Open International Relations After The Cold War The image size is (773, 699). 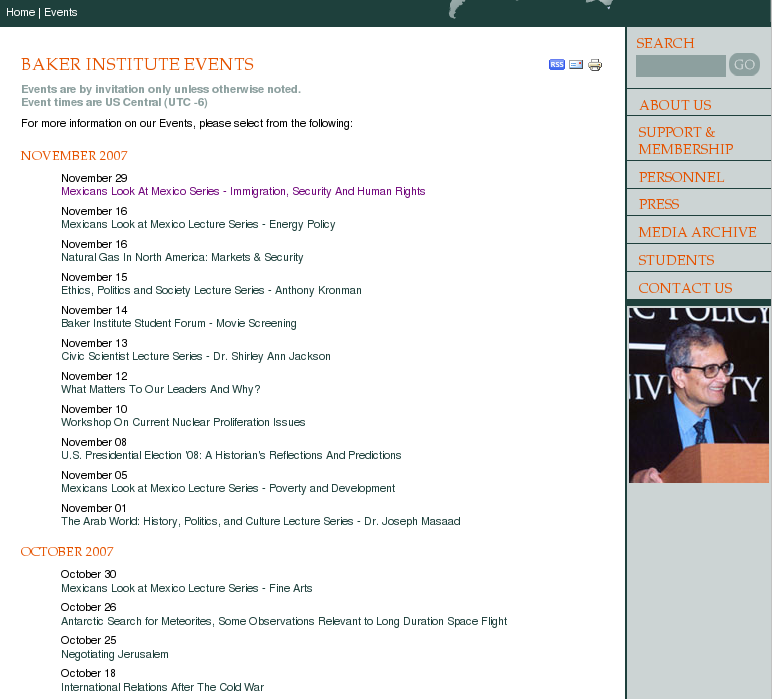point(162,688)
